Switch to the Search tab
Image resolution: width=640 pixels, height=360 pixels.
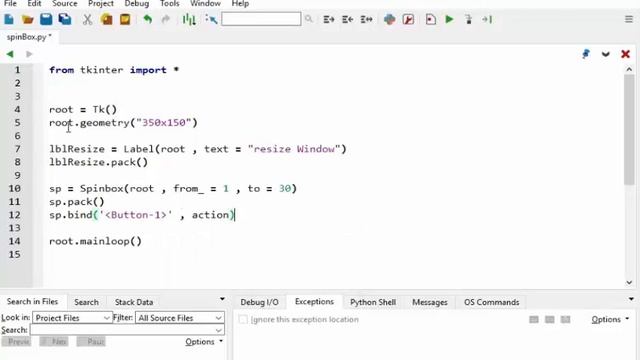pyautogui.click(x=86, y=302)
